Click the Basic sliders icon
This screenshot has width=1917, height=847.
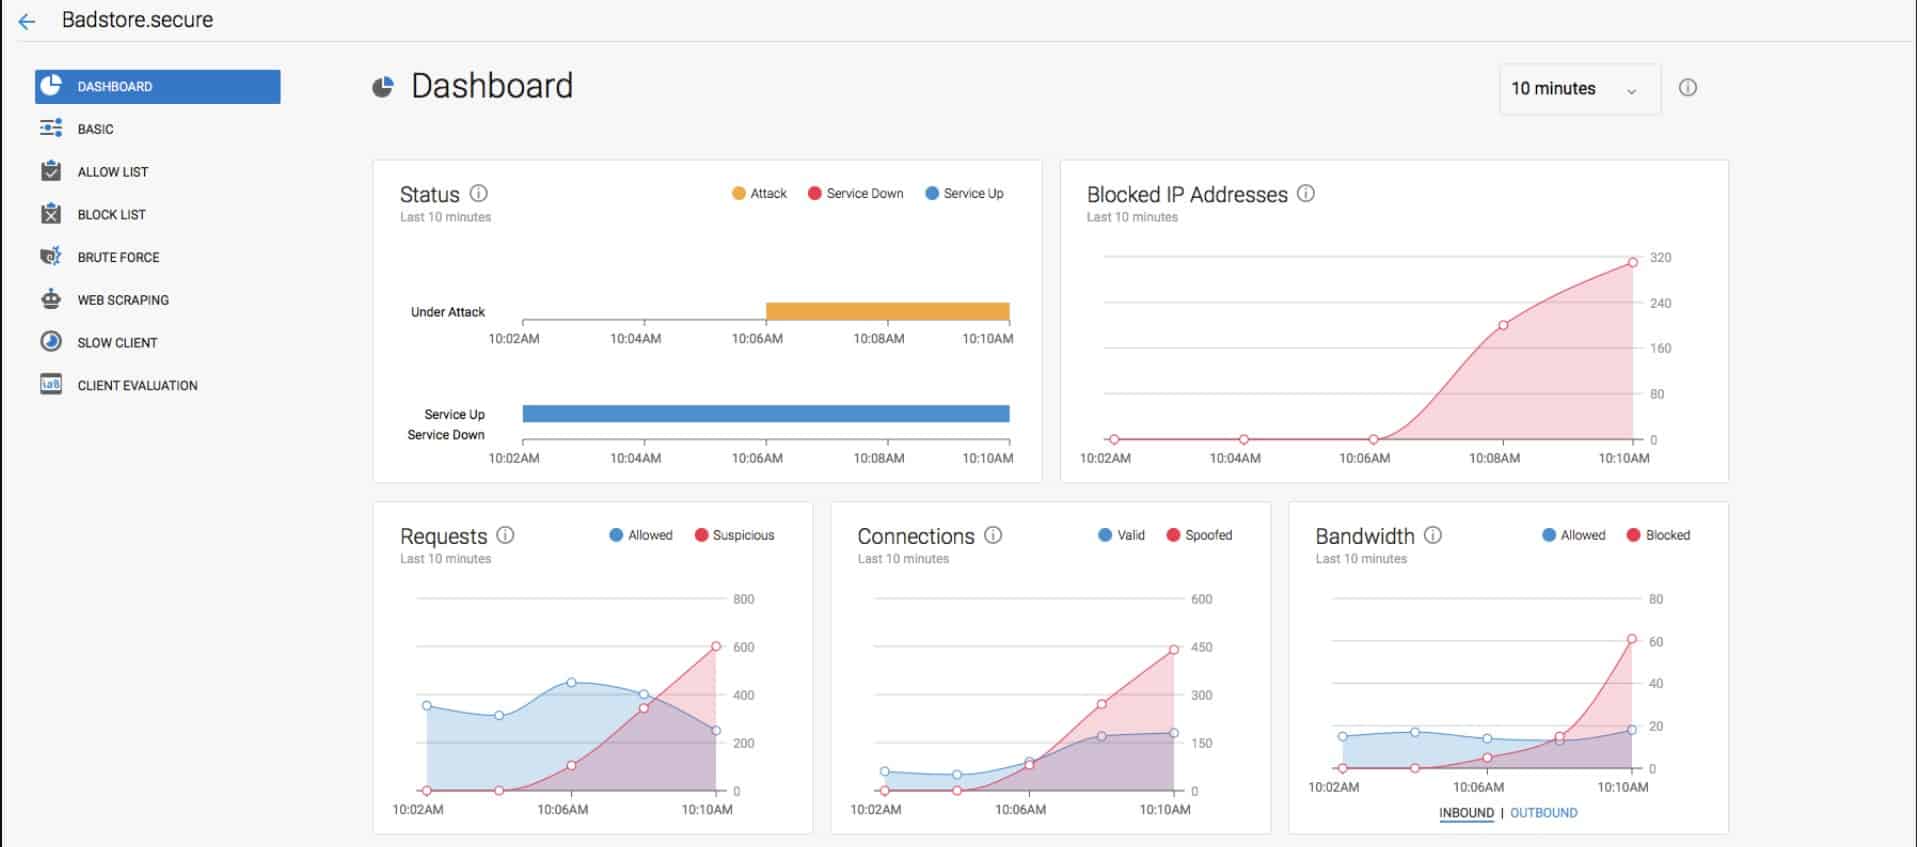tap(51, 128)
